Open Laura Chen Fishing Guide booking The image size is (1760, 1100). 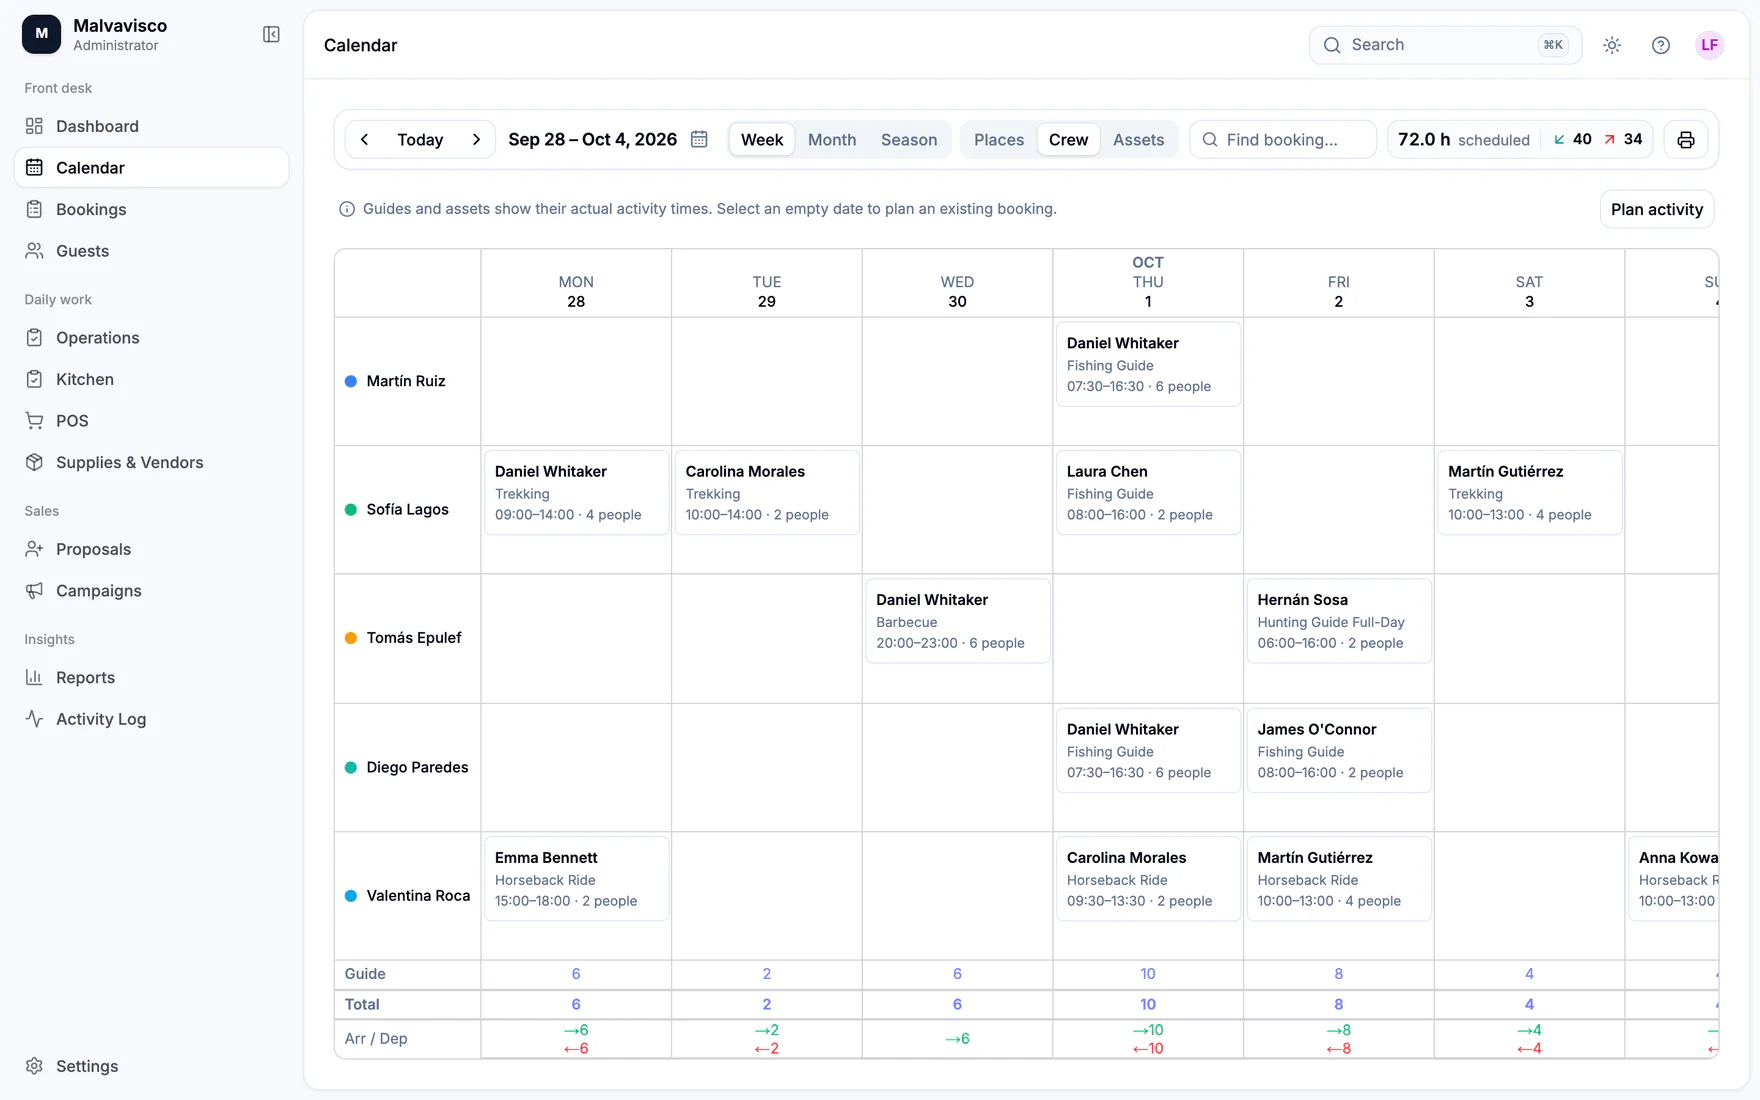[x=1148, y=493]
